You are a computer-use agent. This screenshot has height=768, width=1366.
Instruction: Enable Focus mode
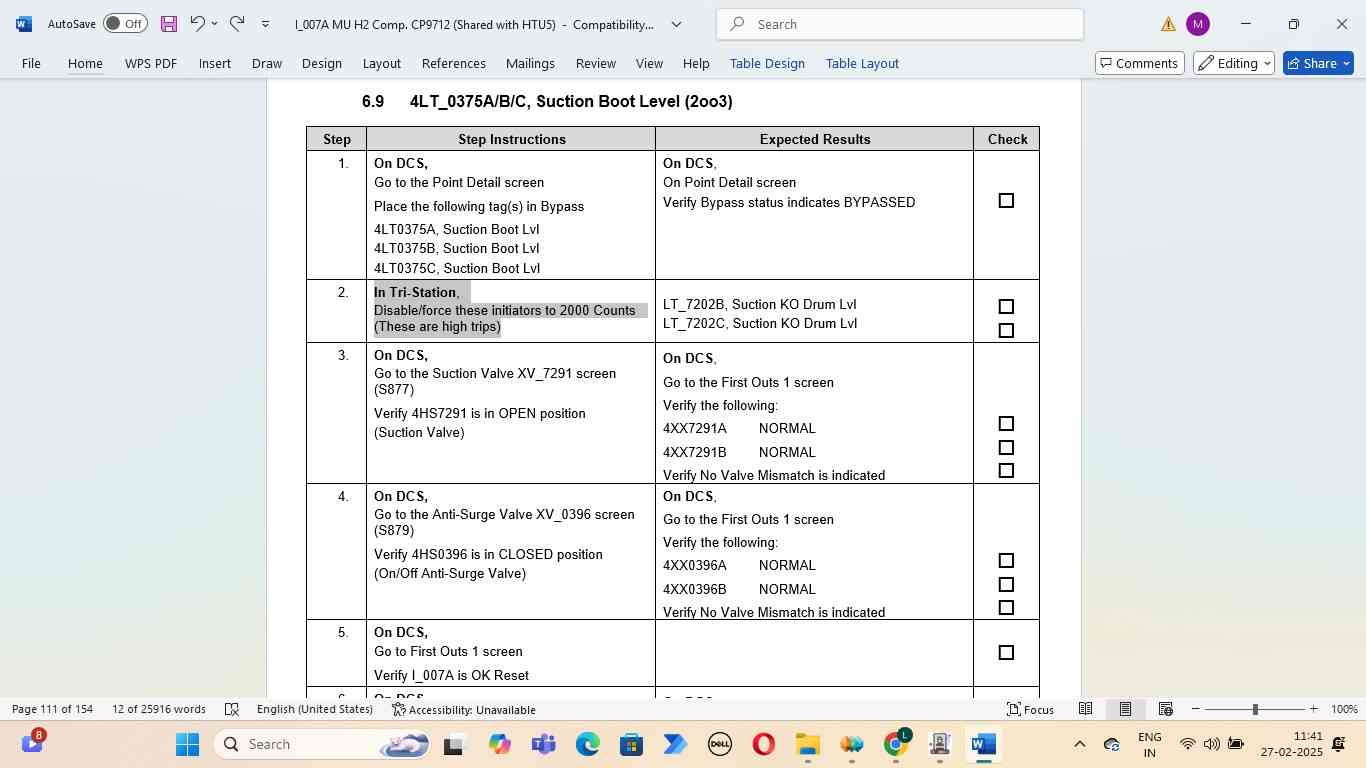(x=1030, y=709)
